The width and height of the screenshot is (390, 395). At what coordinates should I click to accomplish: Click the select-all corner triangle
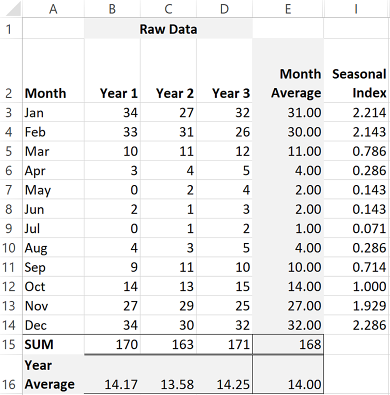[12, 9]
